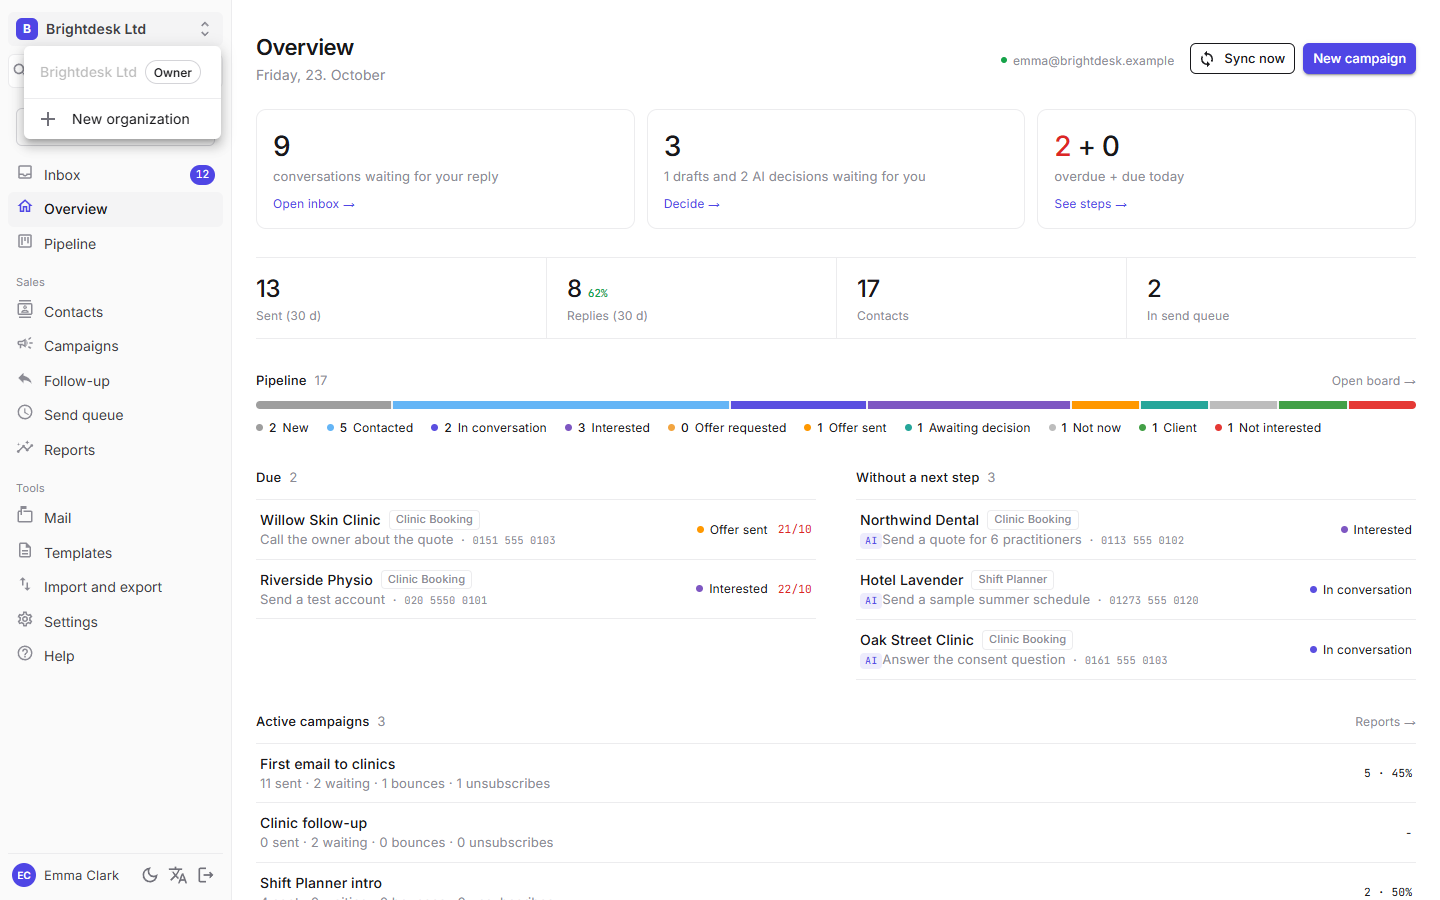Toggle dark mode with the moon icon

[150, 875]
